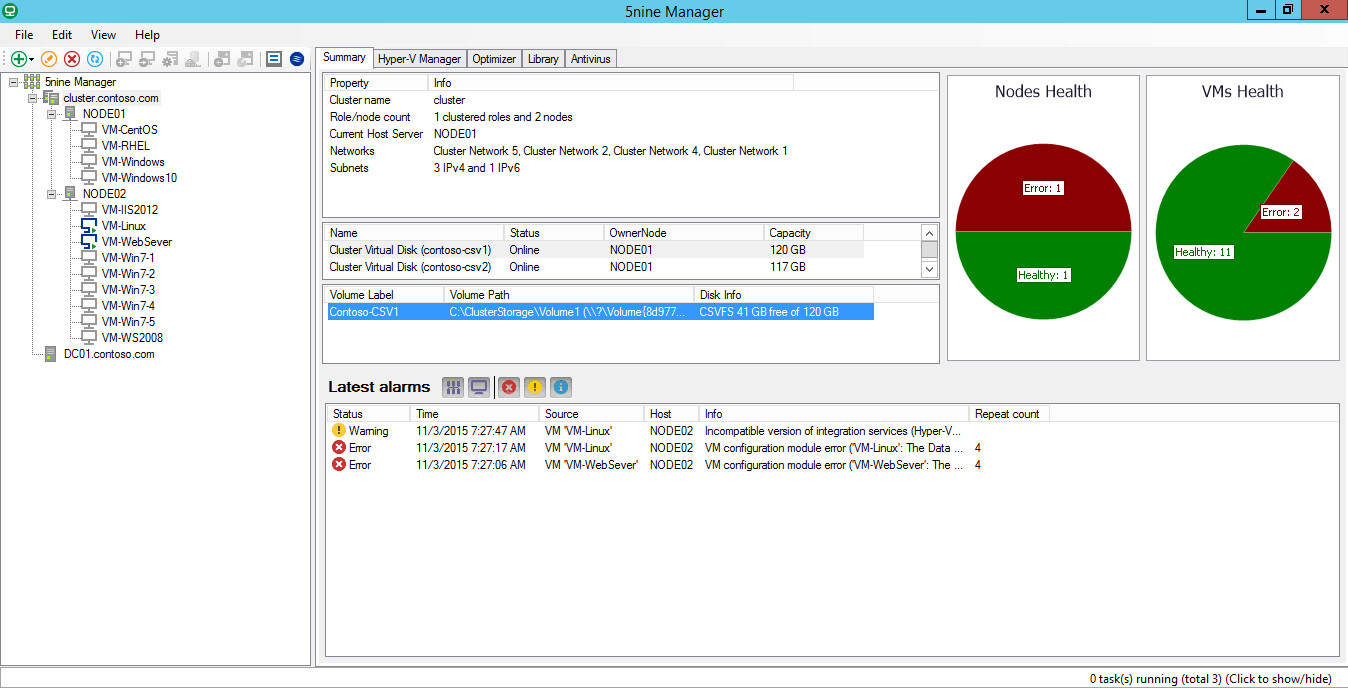The height and width of the screenshot is (688, 1348).
Task: Switch to the Library tab
Action: (543, 59)
